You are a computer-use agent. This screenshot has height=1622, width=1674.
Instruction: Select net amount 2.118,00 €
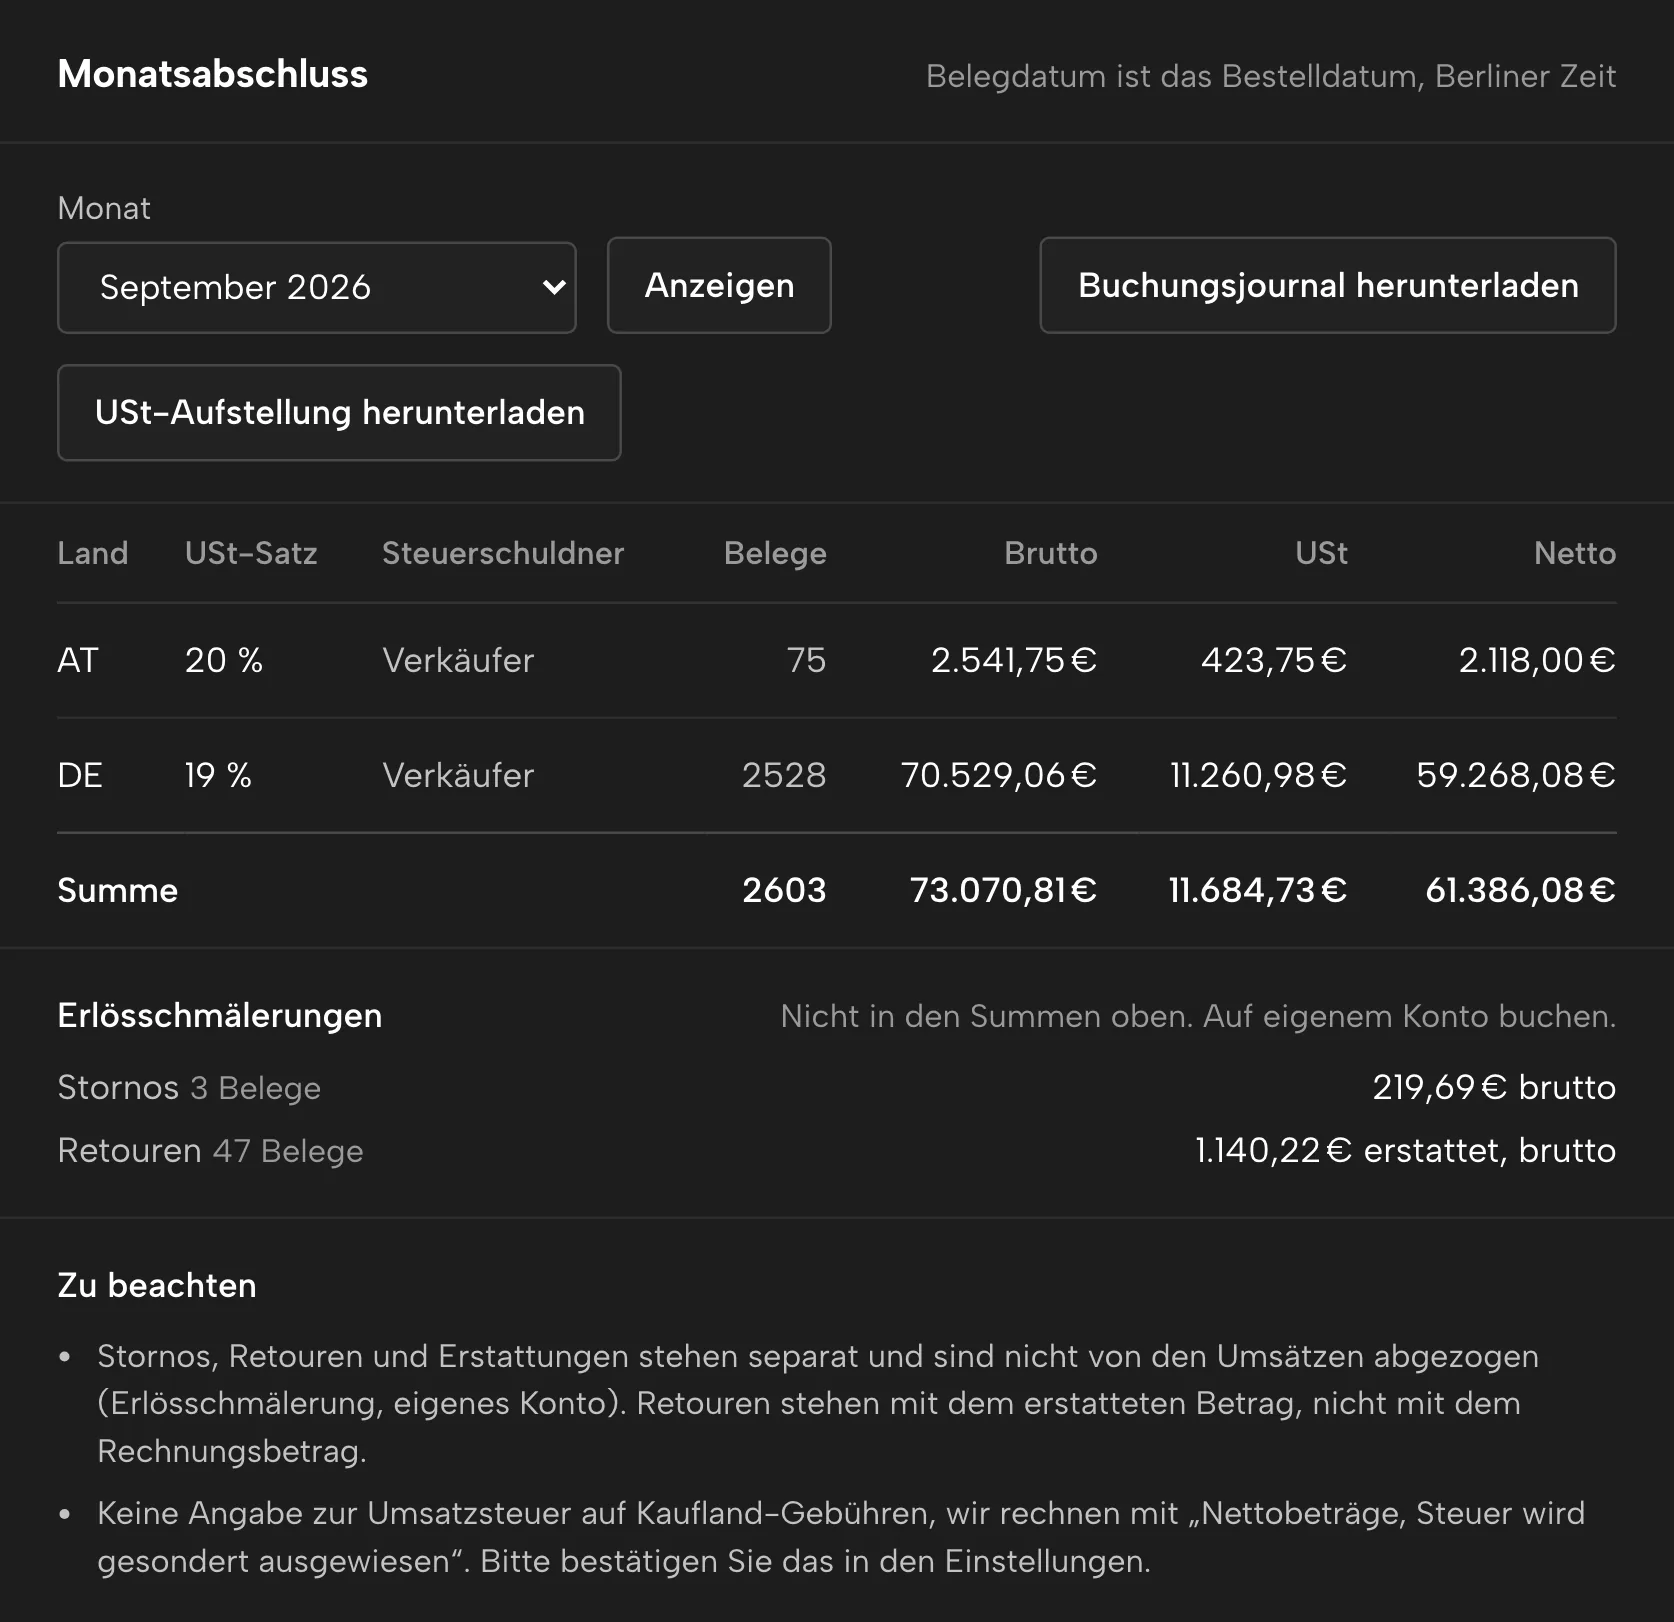click(1537, 660)
